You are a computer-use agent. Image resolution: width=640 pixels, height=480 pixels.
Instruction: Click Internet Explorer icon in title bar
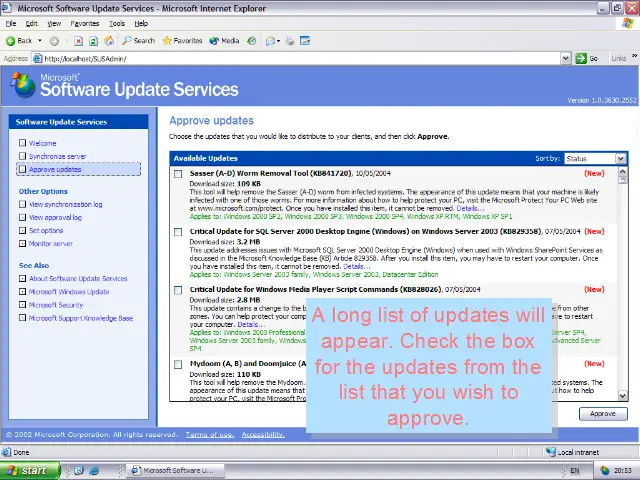[7, 8]
